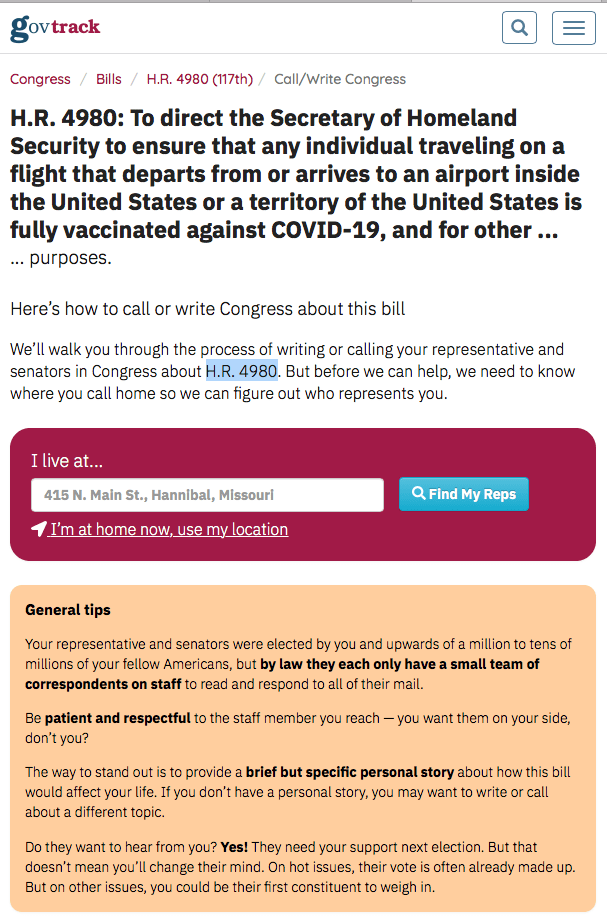Click the location arrow icon
Screen dimensions: 607x923
point(39,529)
